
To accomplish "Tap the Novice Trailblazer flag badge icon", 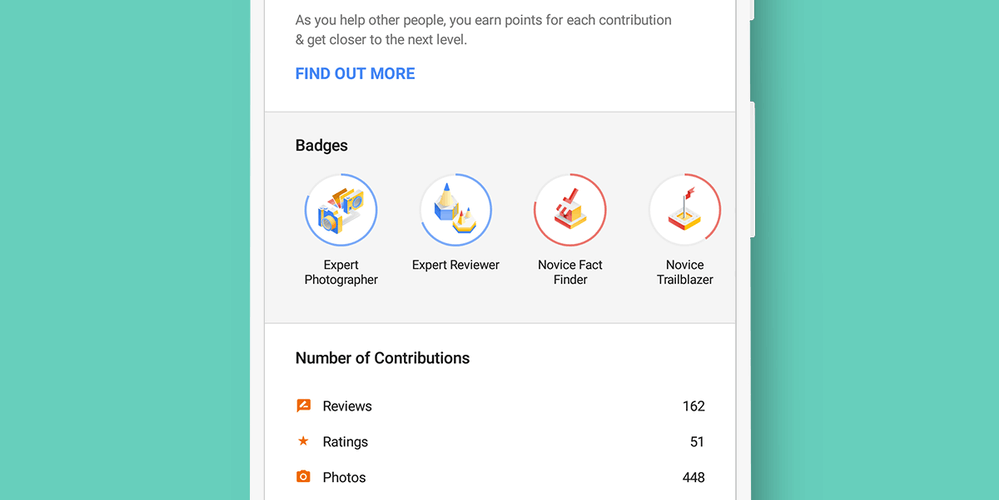I will click(685, 210).
